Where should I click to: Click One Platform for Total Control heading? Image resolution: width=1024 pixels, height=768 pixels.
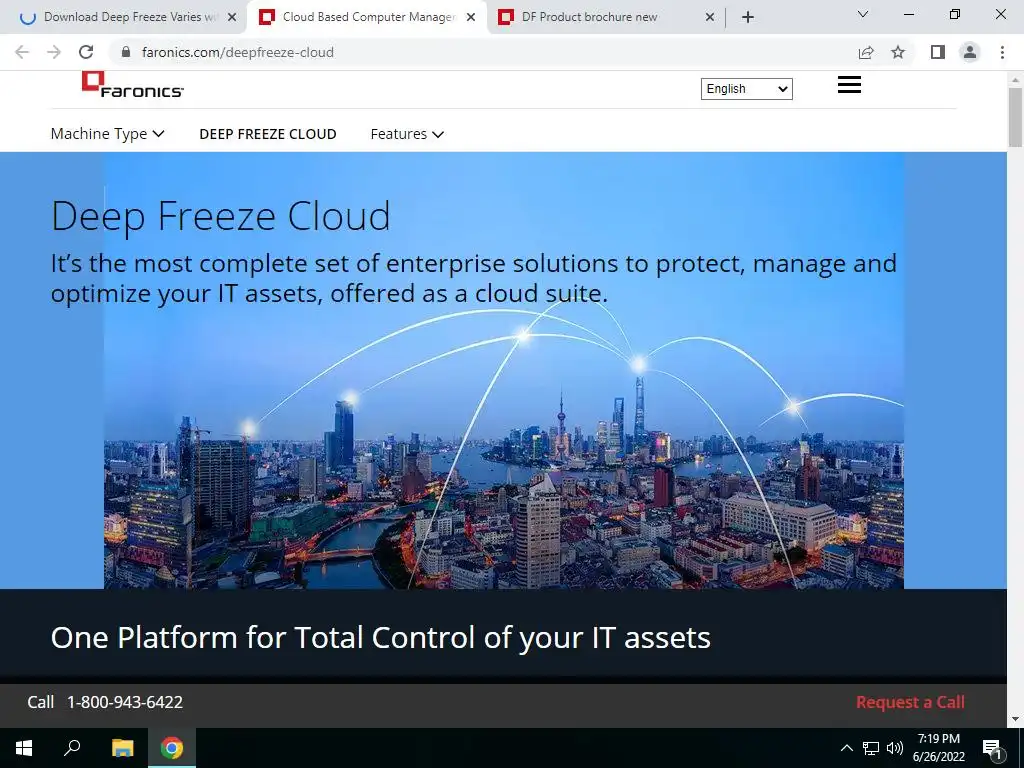[x=381, y=637]
